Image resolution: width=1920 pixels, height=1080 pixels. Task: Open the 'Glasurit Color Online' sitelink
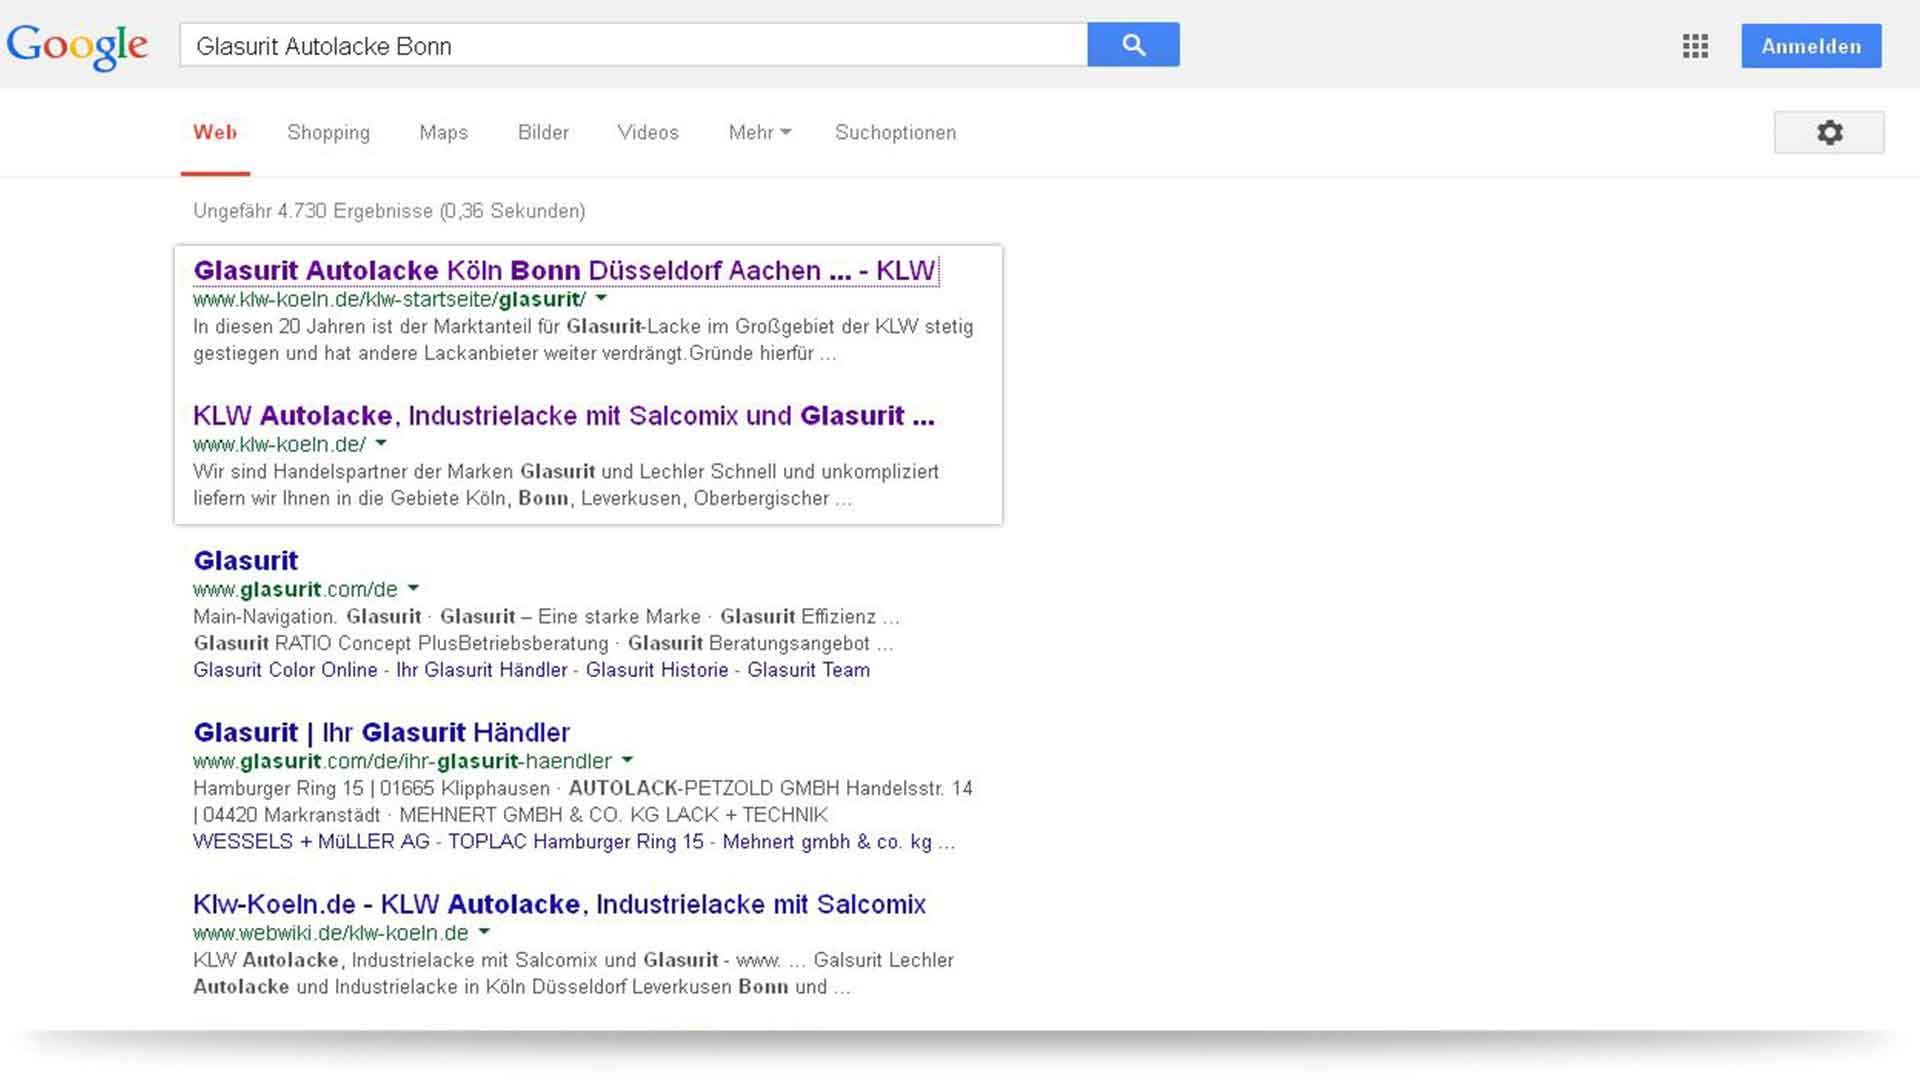(x=285, y=670)
